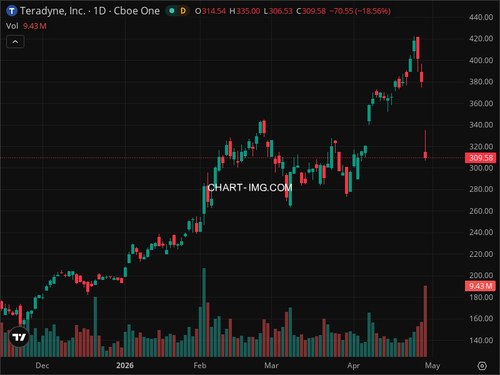
Task: Click the Apr time axis label
Action: [354, 366]
